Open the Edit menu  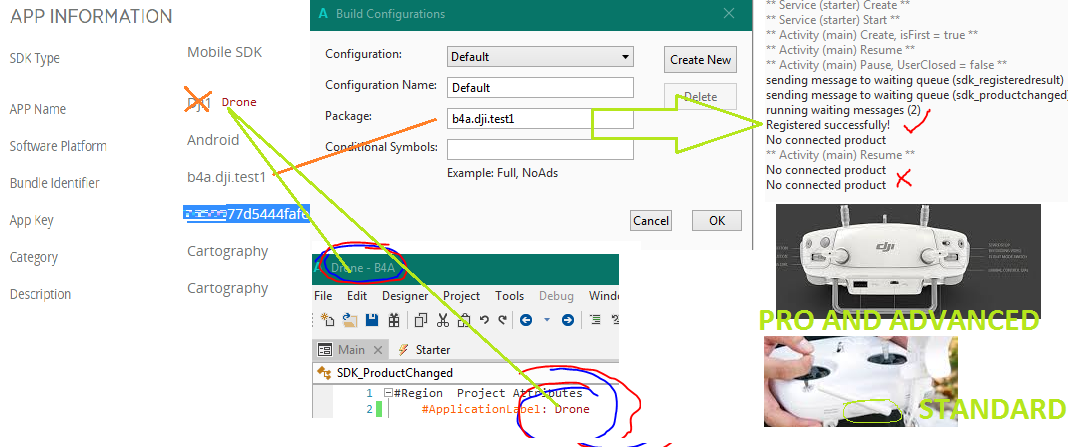(x=357, y=296)
